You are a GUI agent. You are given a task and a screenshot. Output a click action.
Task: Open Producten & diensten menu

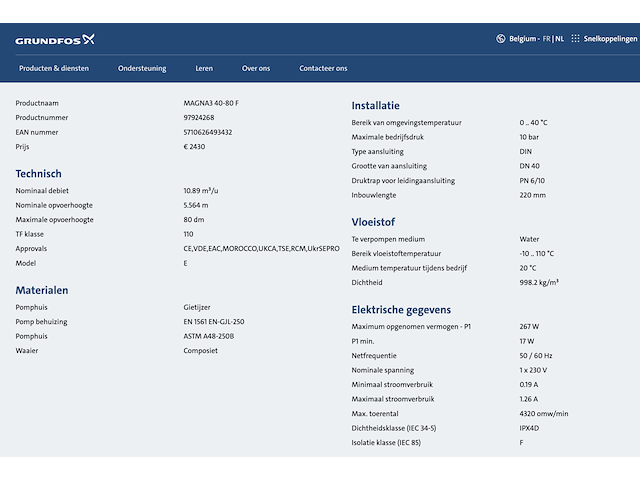(54, 68)
